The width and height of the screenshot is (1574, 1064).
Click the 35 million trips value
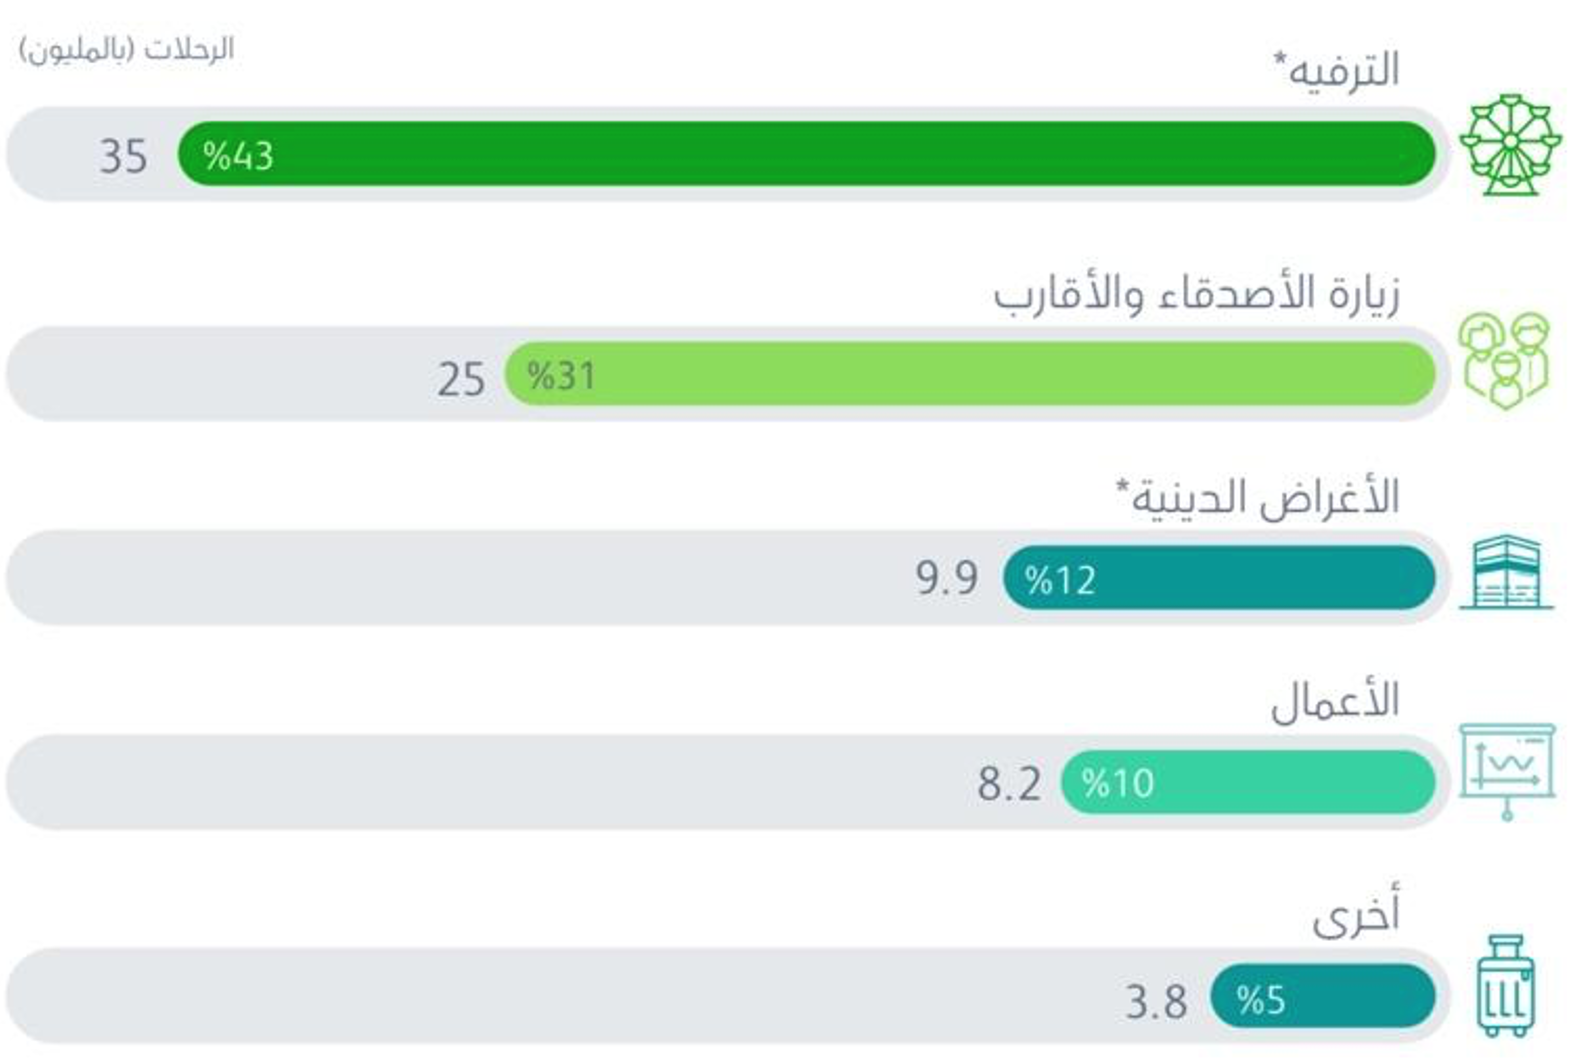pos(123,156)
